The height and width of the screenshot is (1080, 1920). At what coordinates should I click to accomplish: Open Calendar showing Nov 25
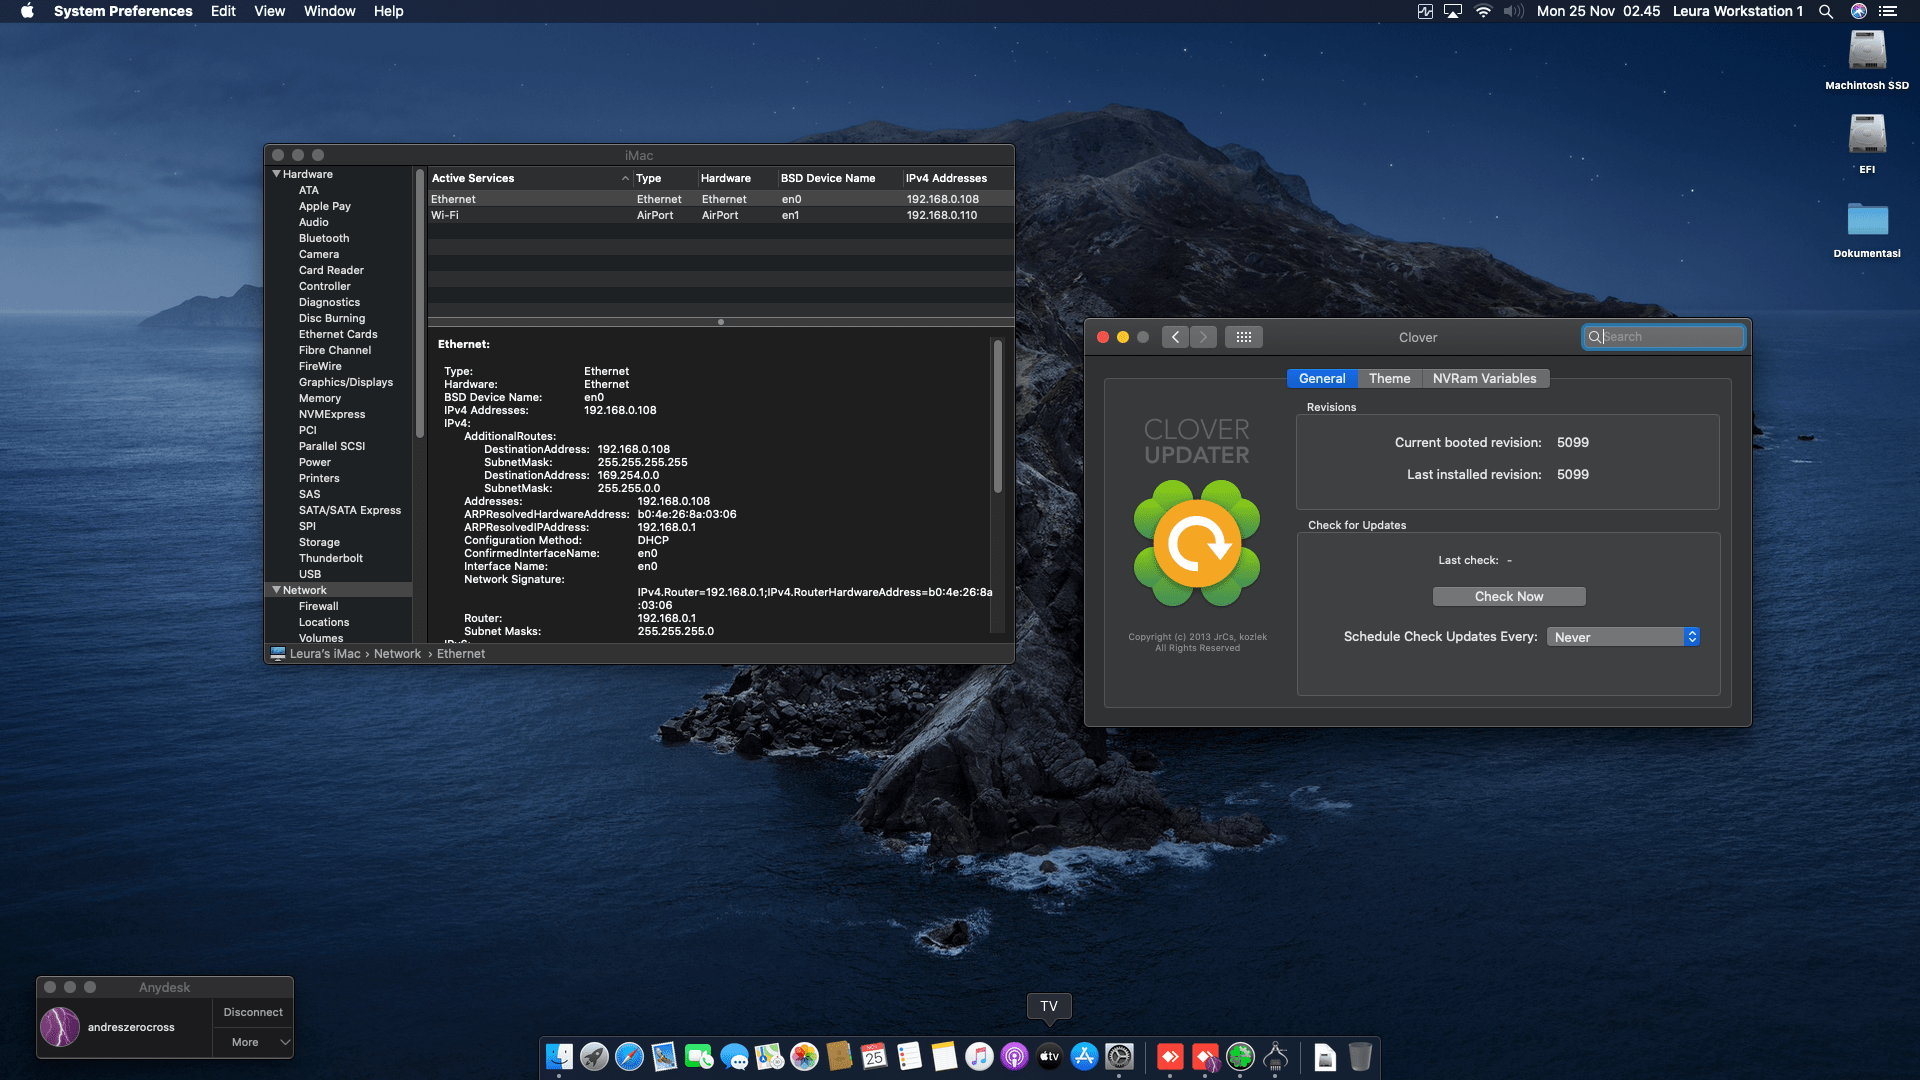874,1057
